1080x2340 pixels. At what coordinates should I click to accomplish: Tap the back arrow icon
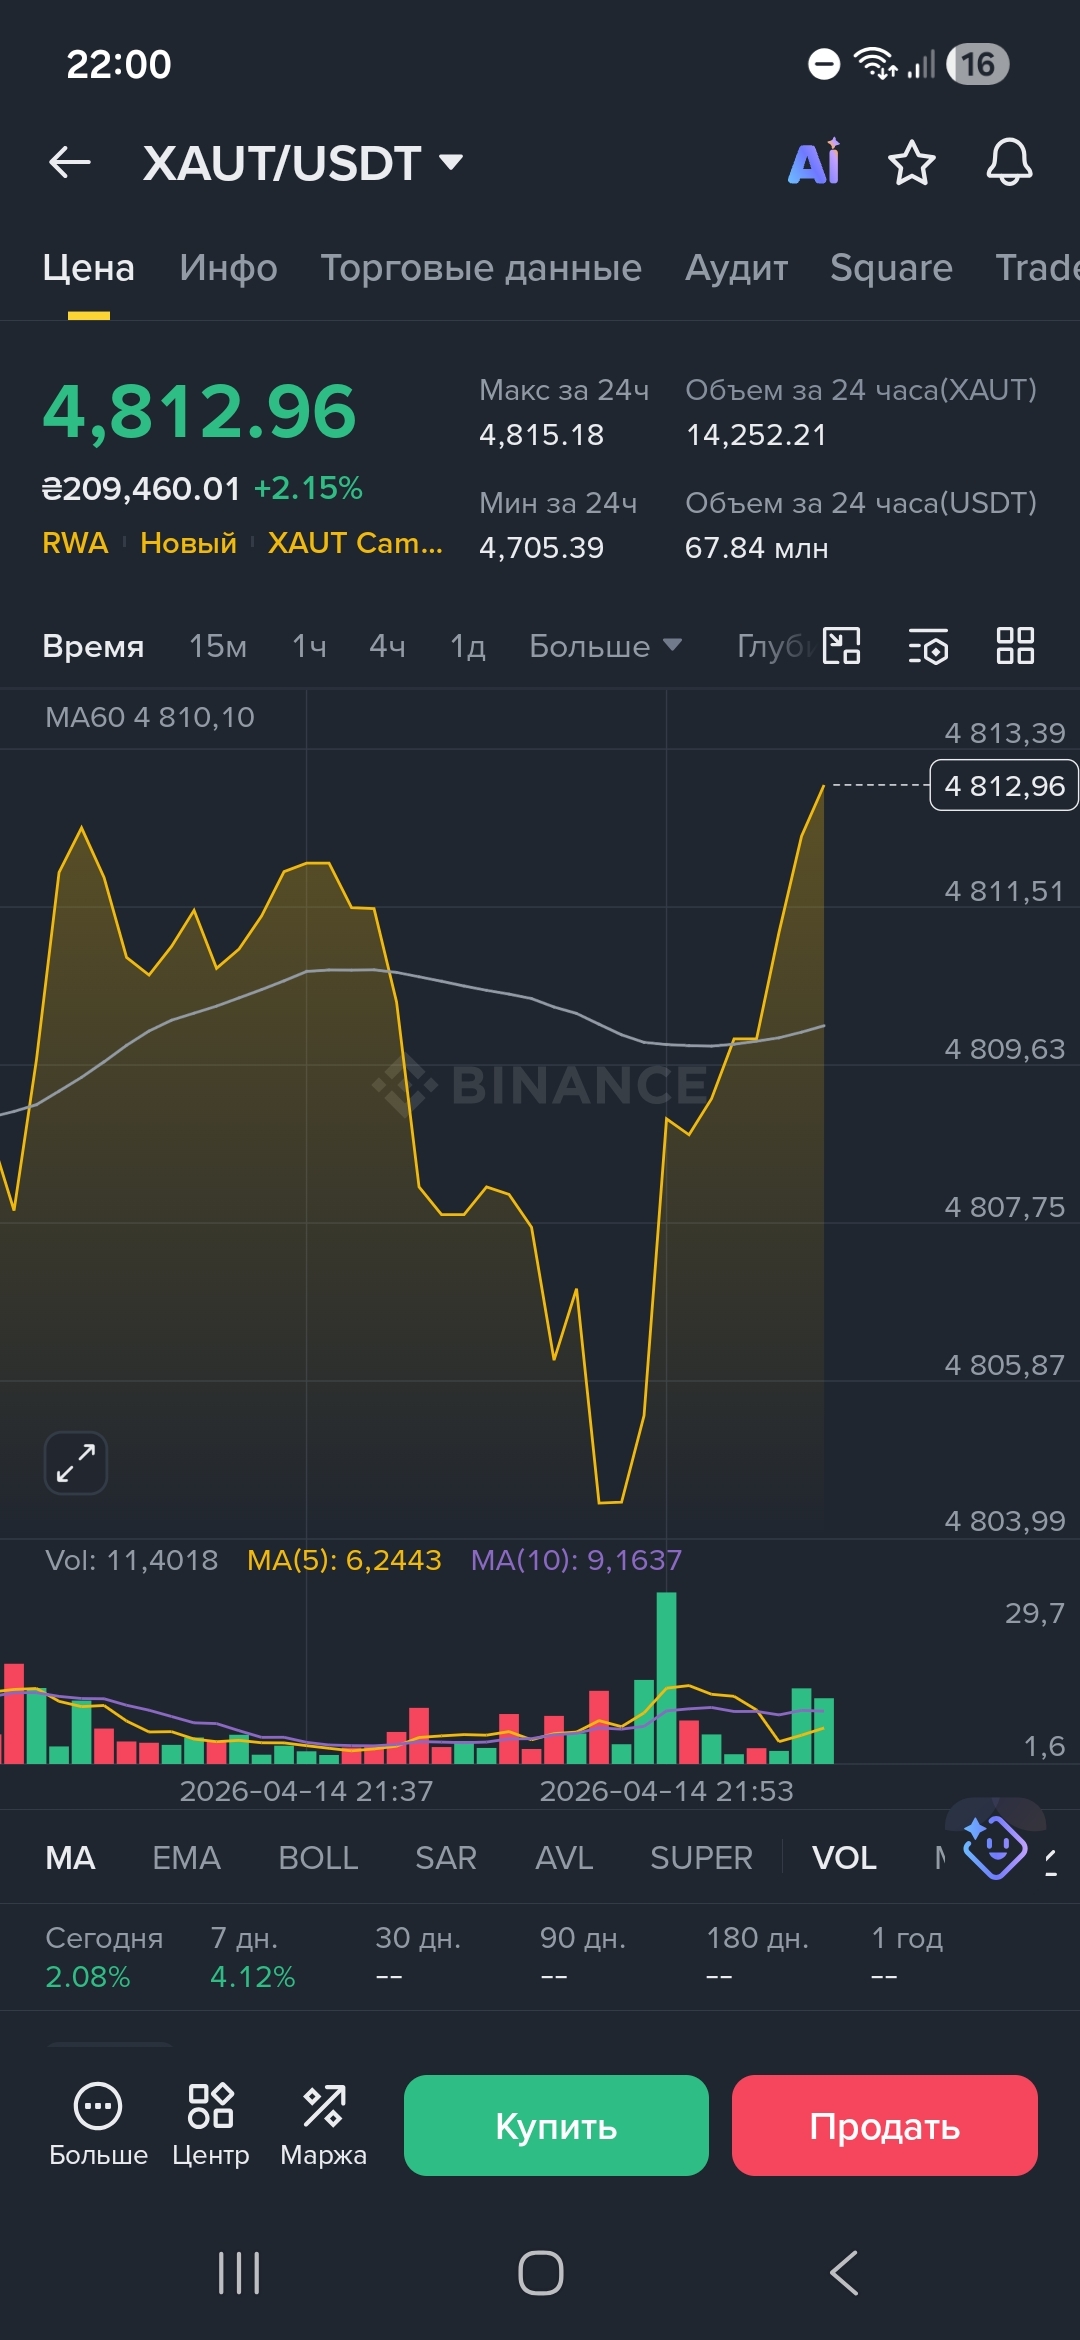70,162
